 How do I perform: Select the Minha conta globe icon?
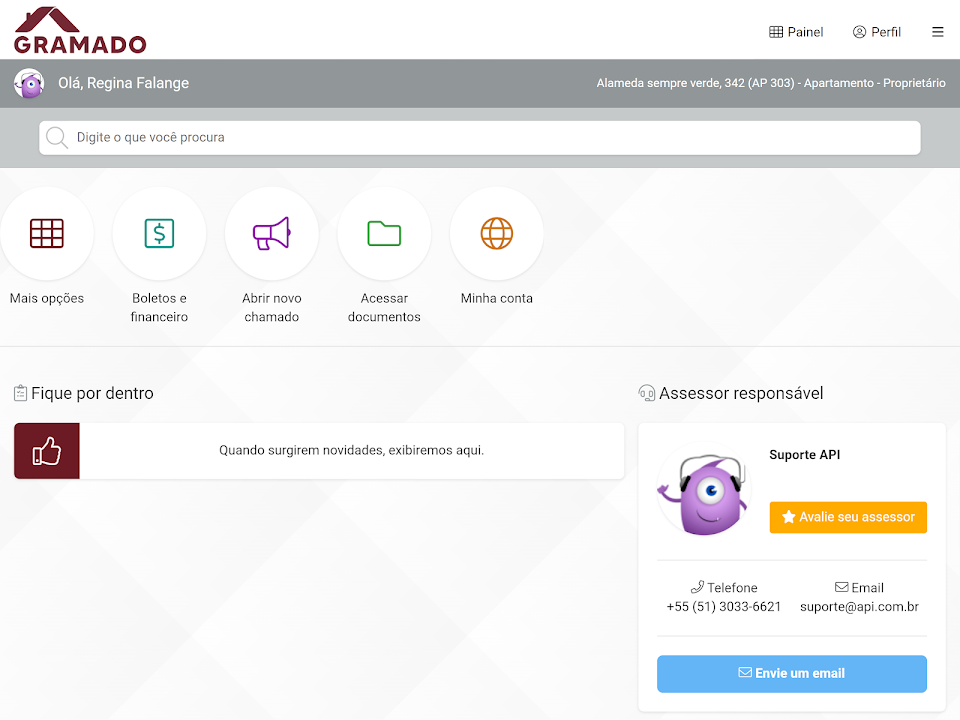point(497,234)
